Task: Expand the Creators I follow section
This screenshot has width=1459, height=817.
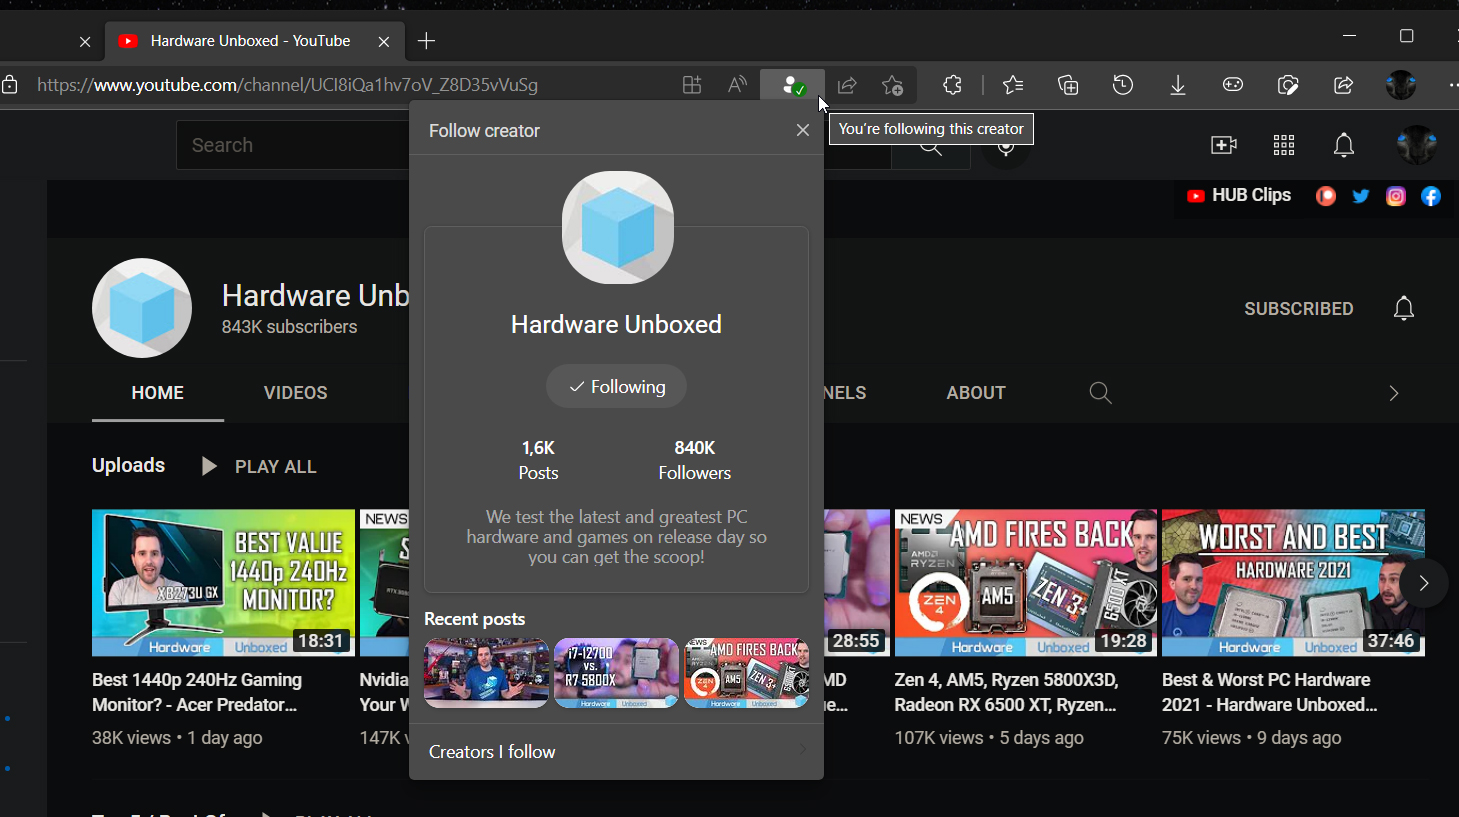Action: [x=616, y=752]
